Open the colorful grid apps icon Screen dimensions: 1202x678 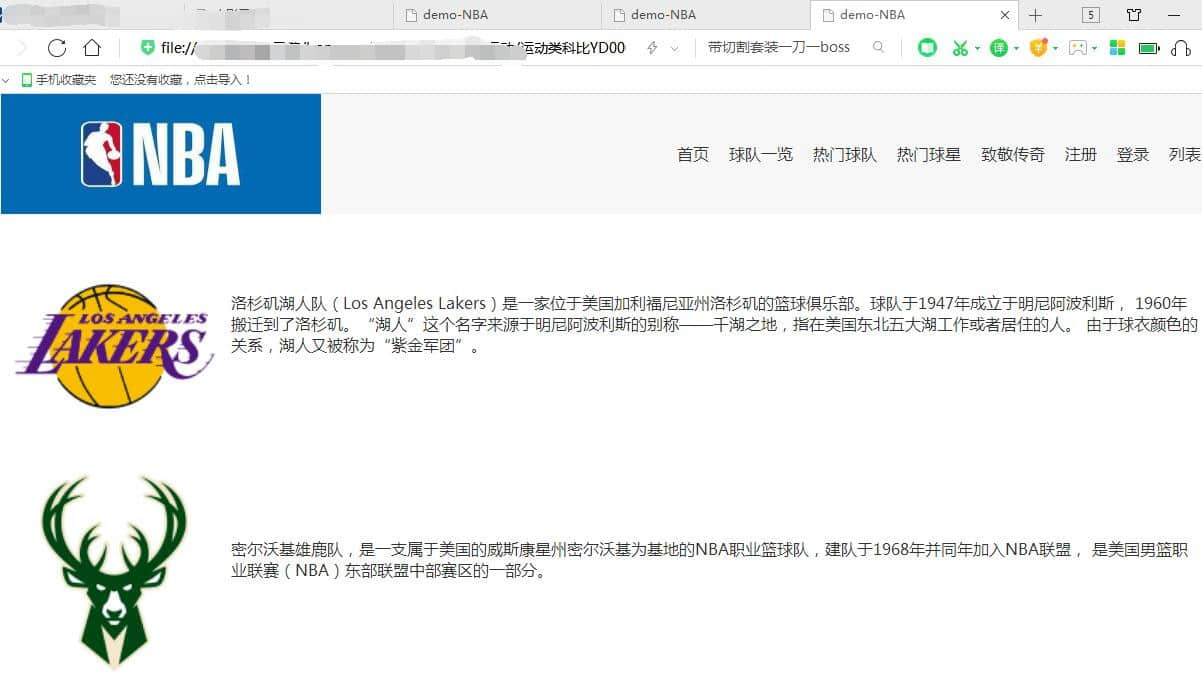point(1117,48)
